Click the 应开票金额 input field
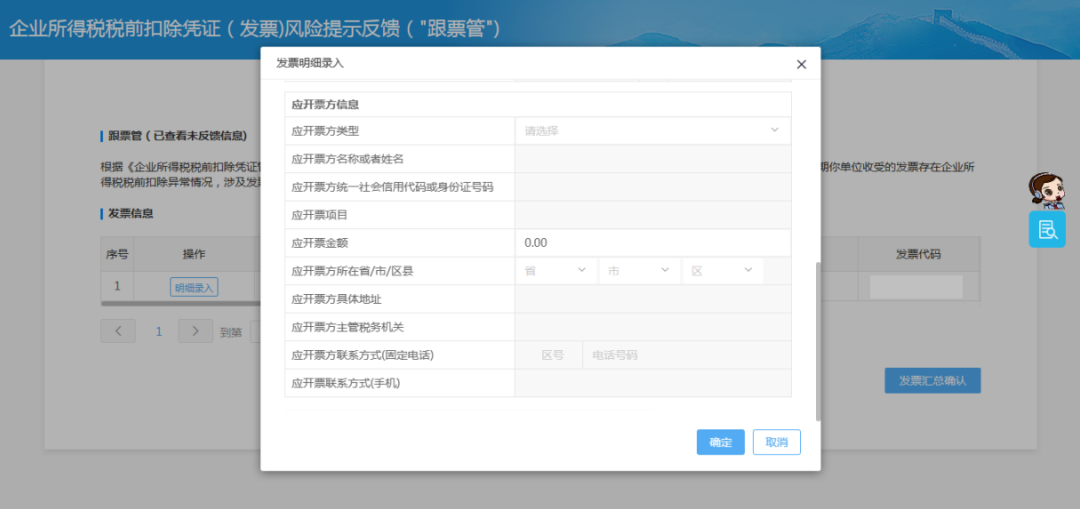1080x509 pixels. click(652, 242)
